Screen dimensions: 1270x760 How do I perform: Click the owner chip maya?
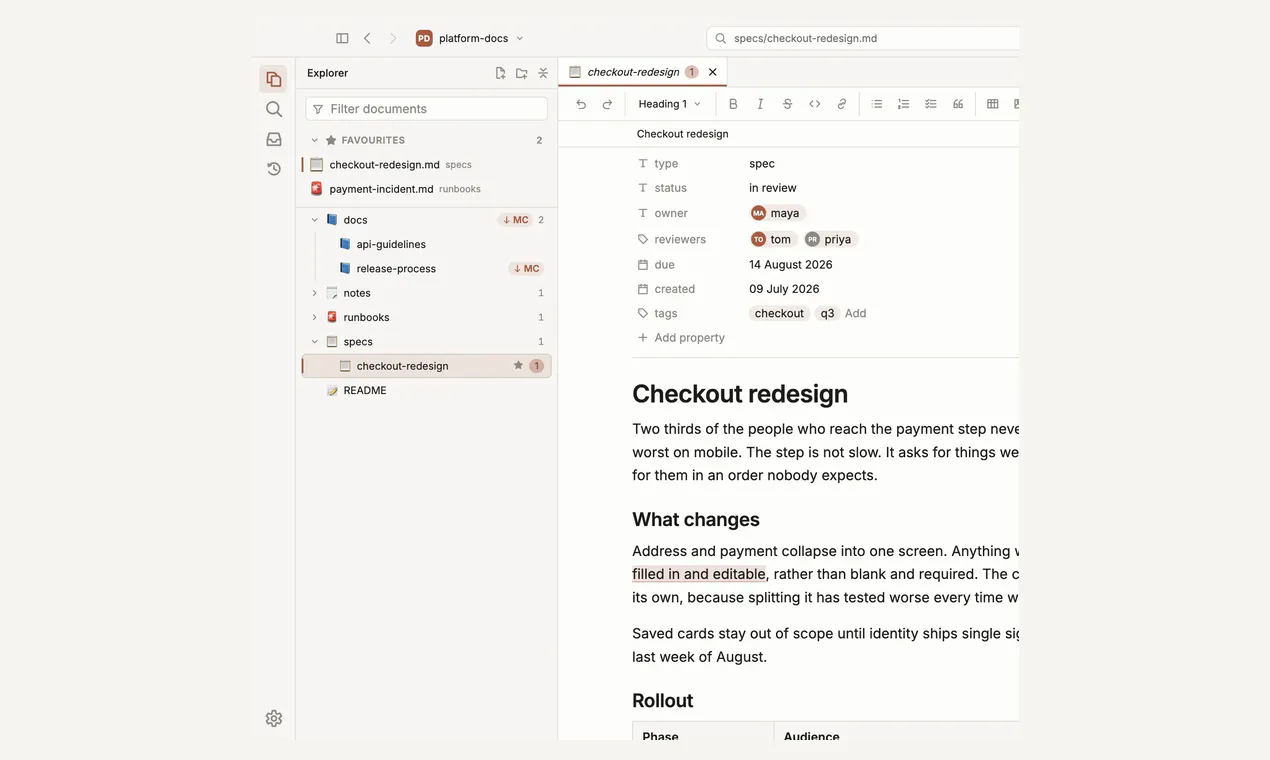click(x=777, y=213)
